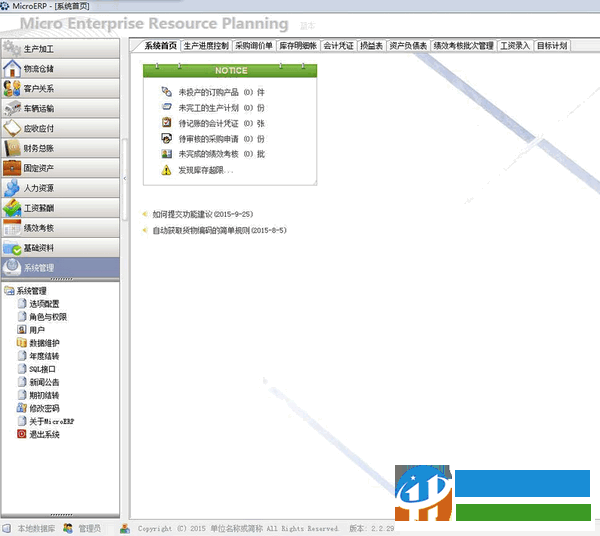Switch to the 系统首页 tab
Screen dimensions: 600x536
(160, 46)
